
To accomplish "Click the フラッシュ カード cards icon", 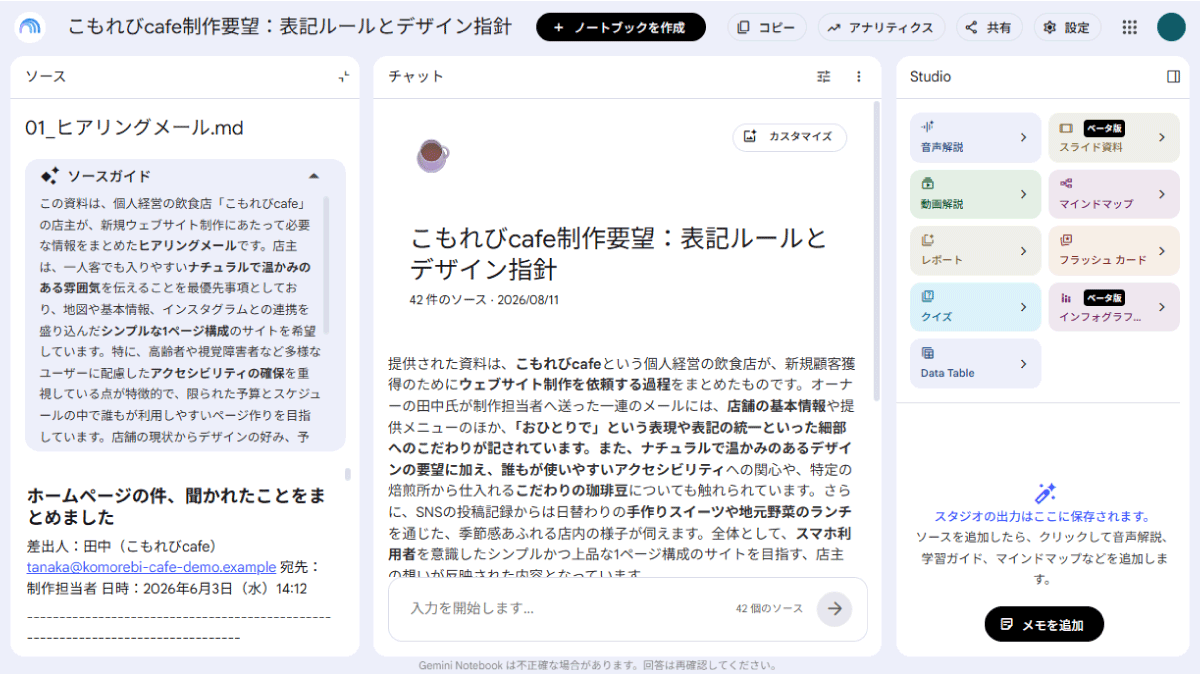I will (1066, 240).
